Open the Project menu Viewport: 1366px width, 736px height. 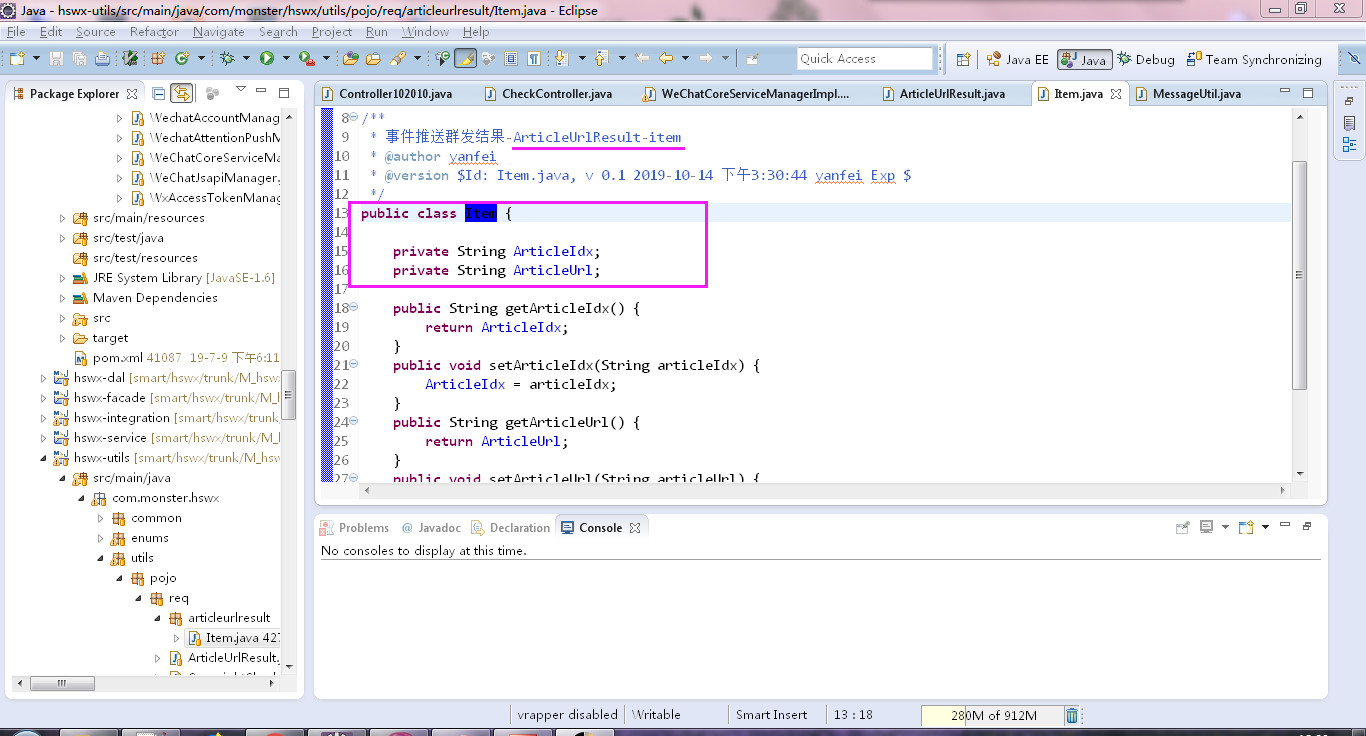pyautogui.click(x=332, y=32)
